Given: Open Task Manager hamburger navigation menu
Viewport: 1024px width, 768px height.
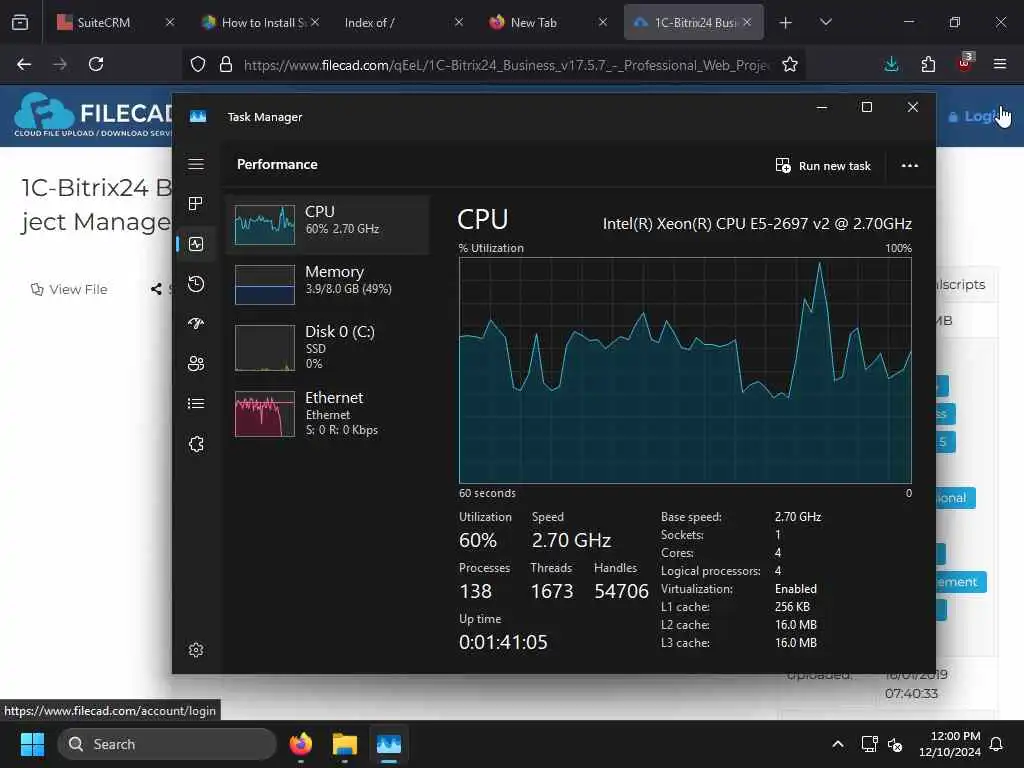Looking at the screenshot, I should tap(196, 164).
